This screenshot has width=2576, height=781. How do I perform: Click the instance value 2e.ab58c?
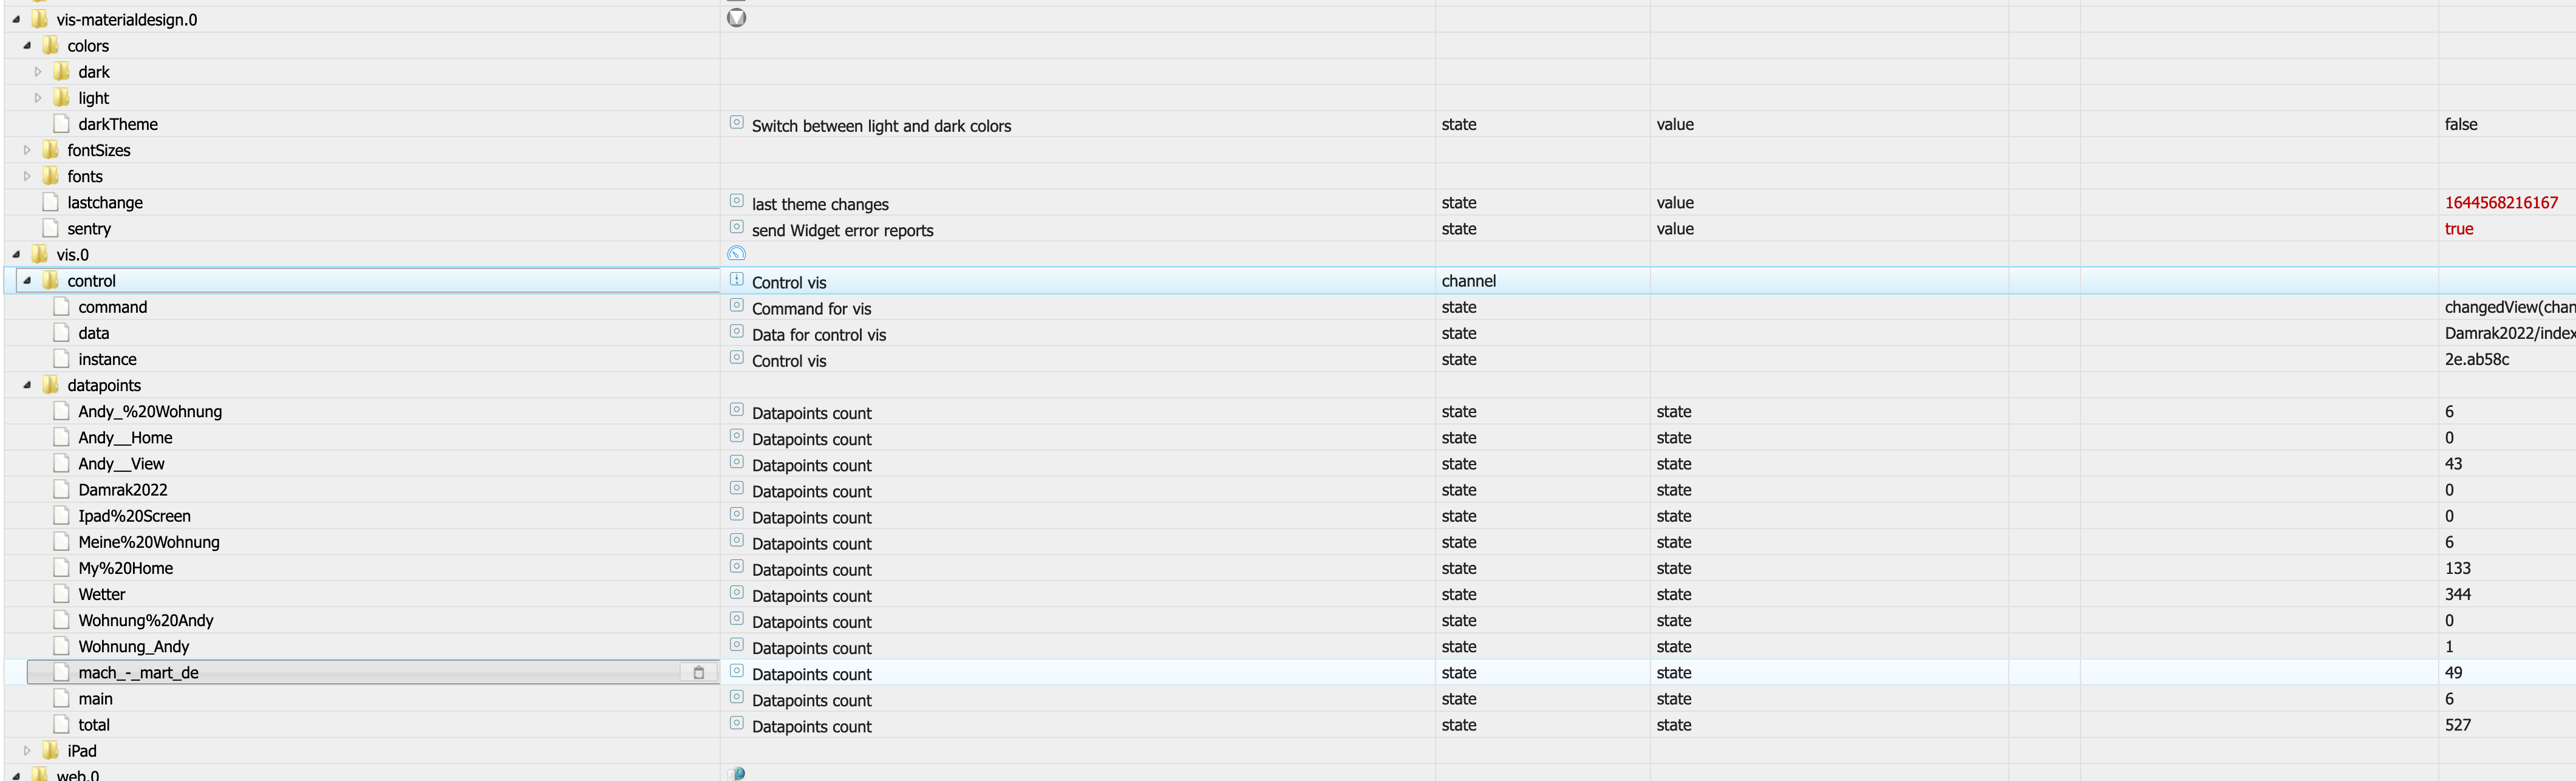[2477, 359]
